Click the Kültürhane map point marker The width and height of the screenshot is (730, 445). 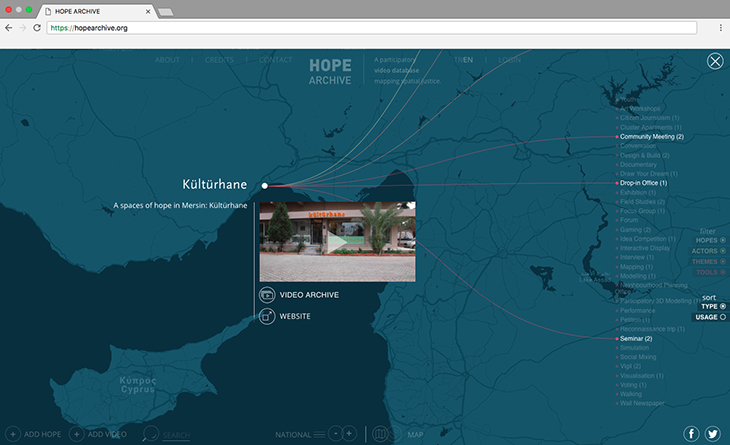click(264, 186)
